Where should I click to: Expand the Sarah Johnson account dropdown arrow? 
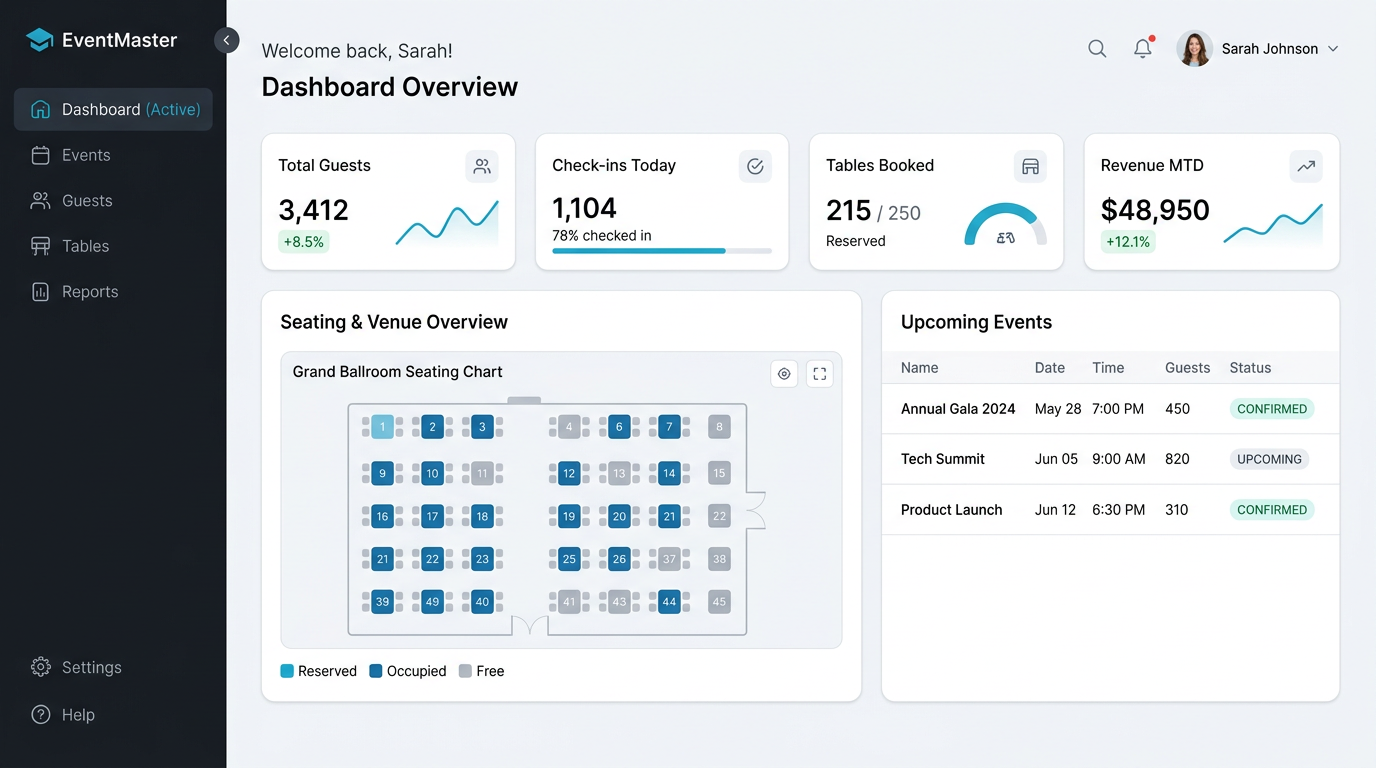1333,49
